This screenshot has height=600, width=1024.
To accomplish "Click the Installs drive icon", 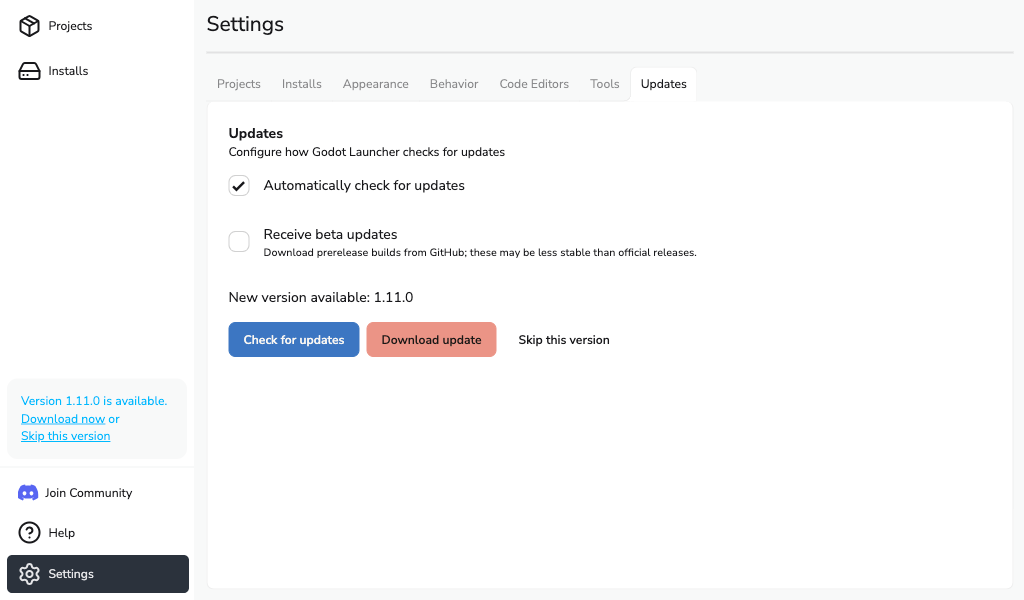I will point(29,71).
